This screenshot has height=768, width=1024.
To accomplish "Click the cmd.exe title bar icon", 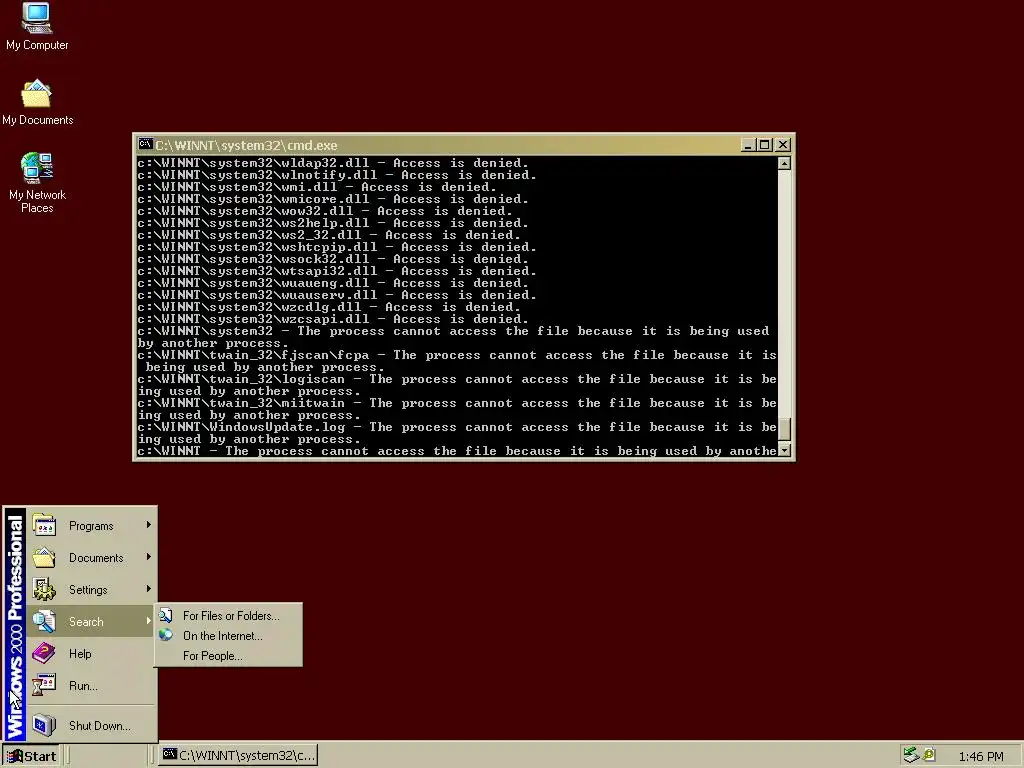I will coord(145,144).
